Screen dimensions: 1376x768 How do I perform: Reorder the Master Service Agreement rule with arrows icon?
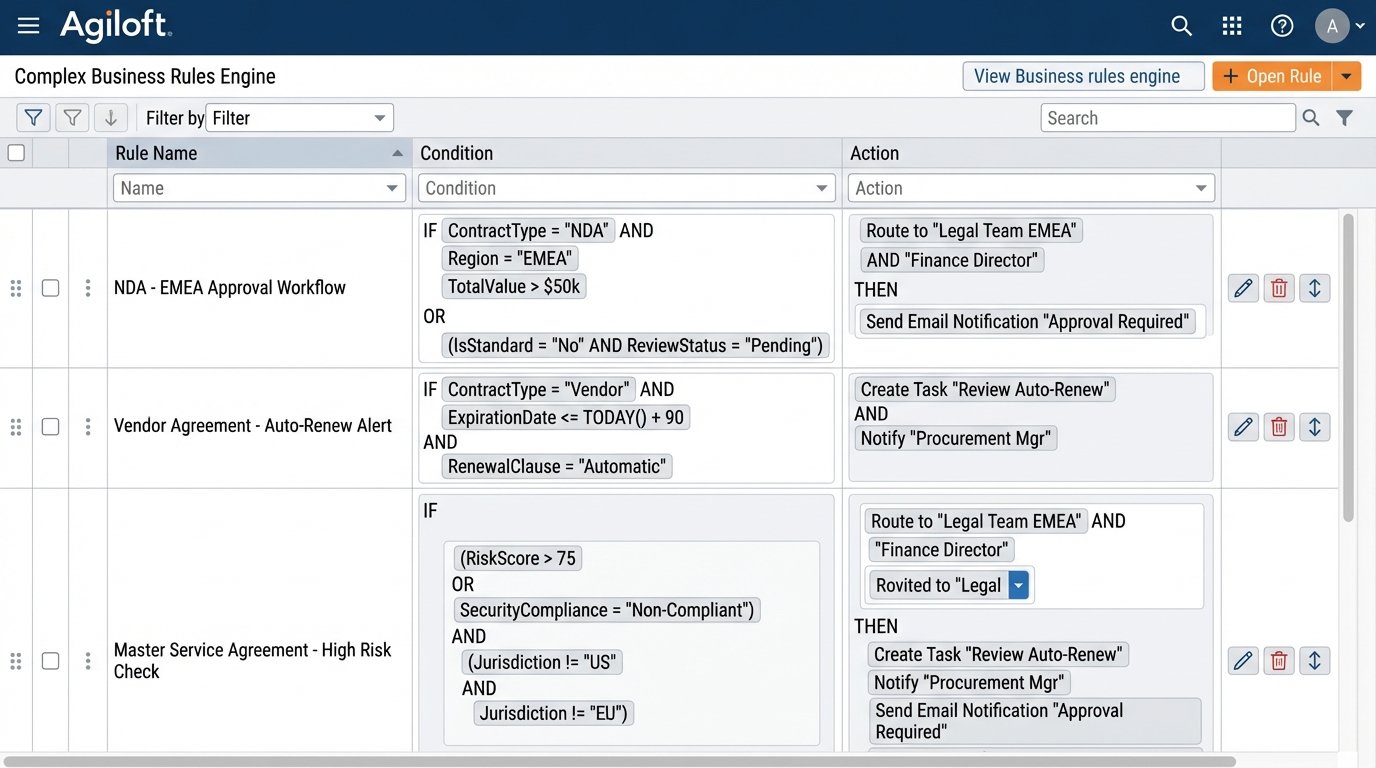coord(1314,660)
